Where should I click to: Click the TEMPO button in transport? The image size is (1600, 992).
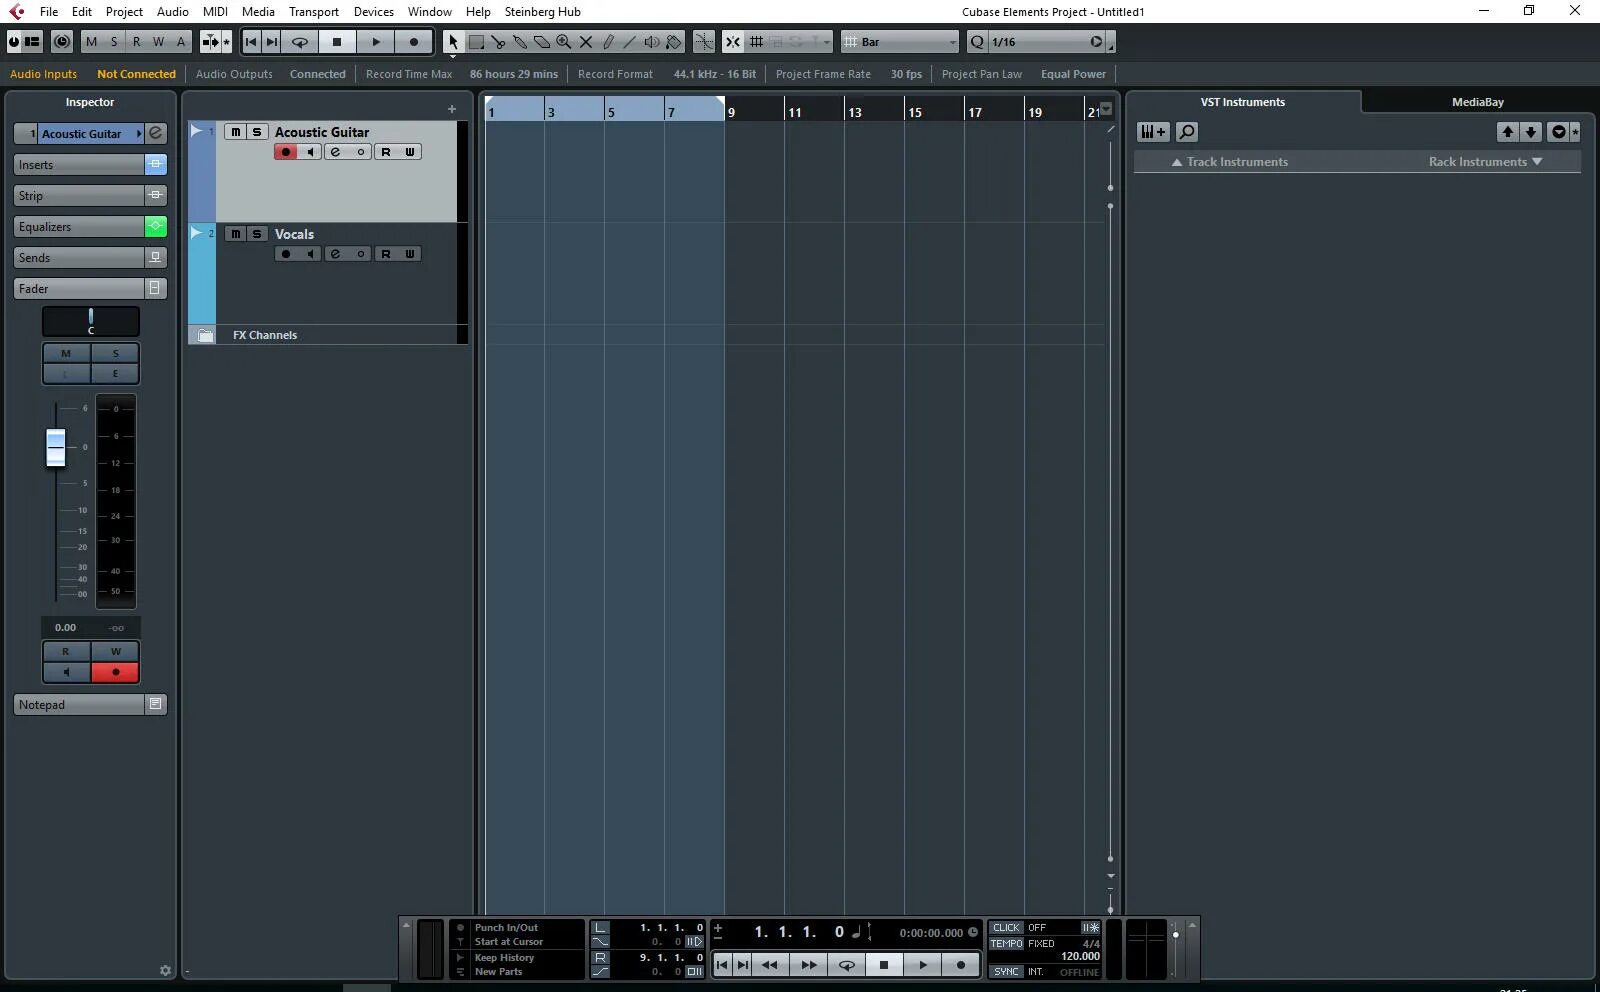[1006, 943]
